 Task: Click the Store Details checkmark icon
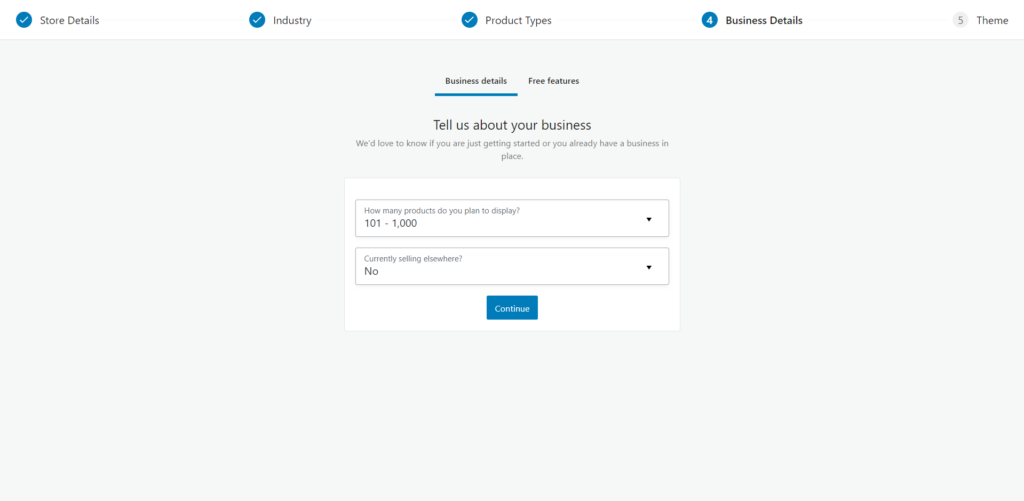(24, 20)
